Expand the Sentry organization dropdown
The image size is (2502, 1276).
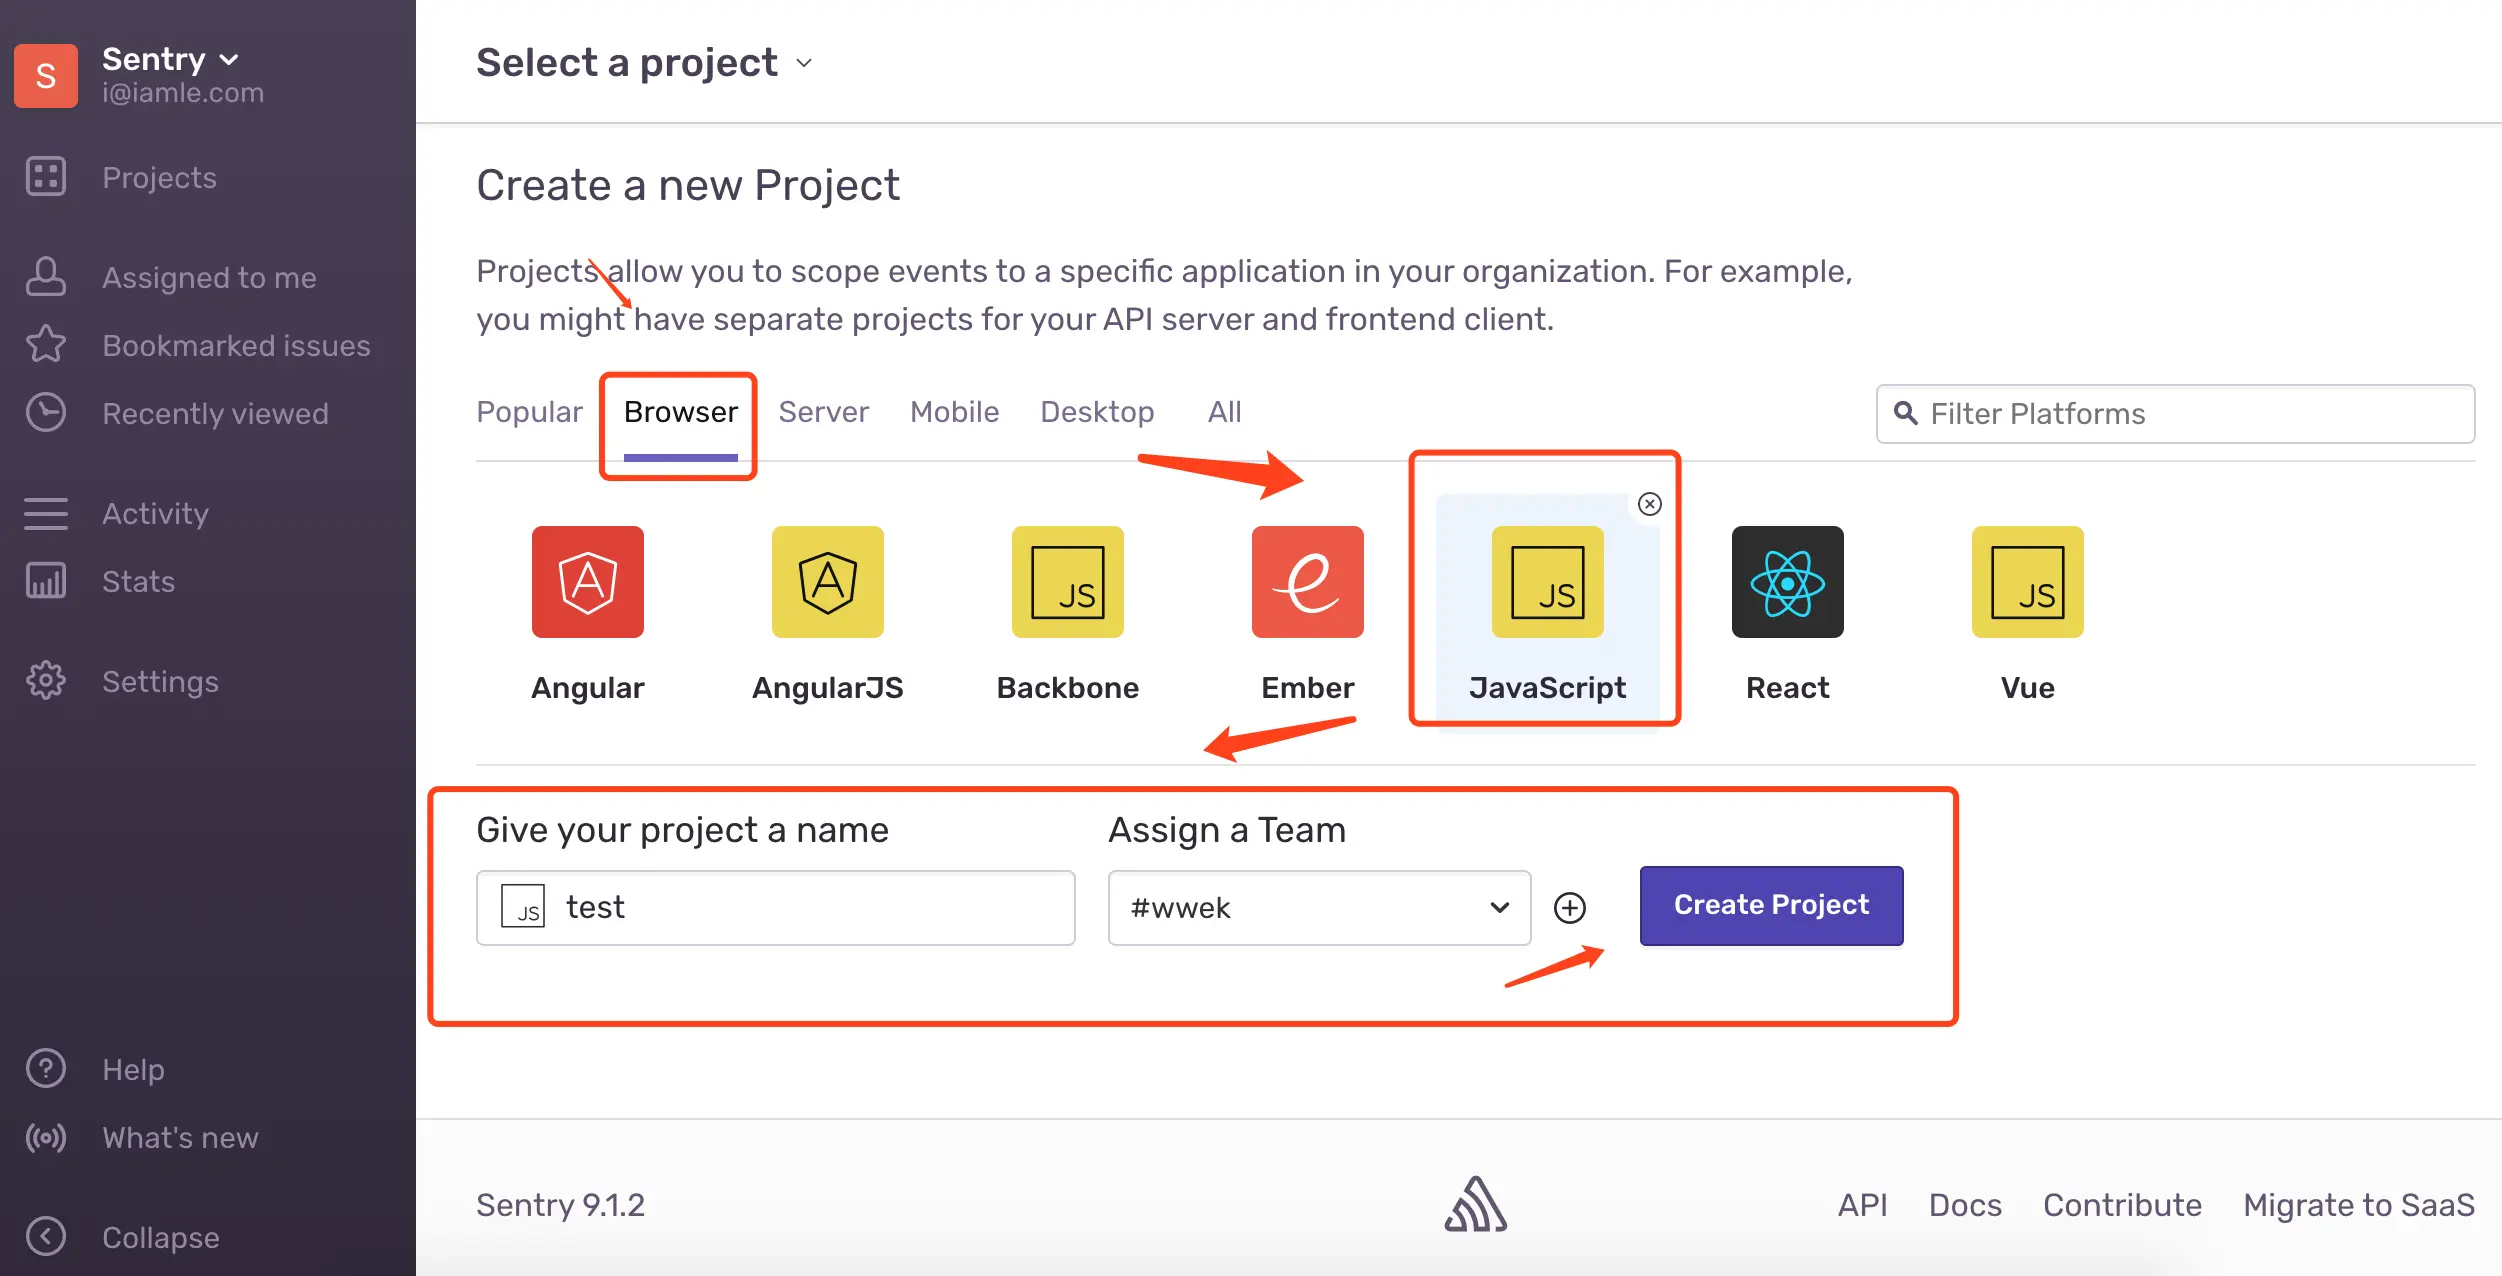(170, 60)
